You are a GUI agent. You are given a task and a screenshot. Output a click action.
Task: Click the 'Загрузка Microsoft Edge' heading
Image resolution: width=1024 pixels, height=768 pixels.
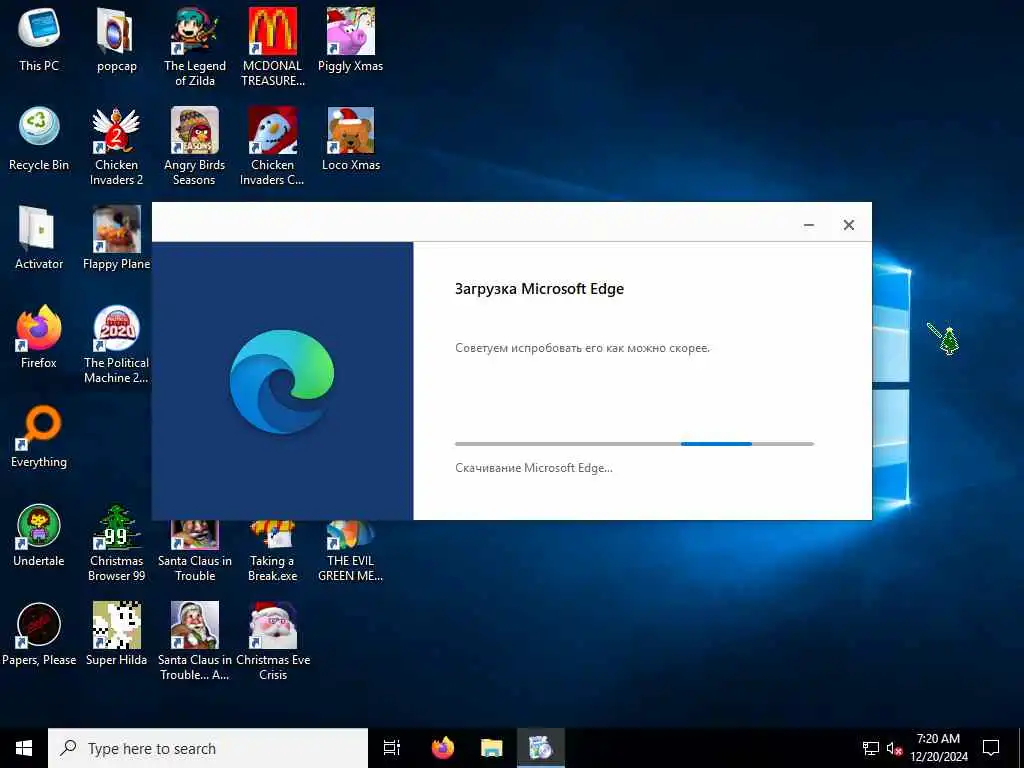click(539, 289)
